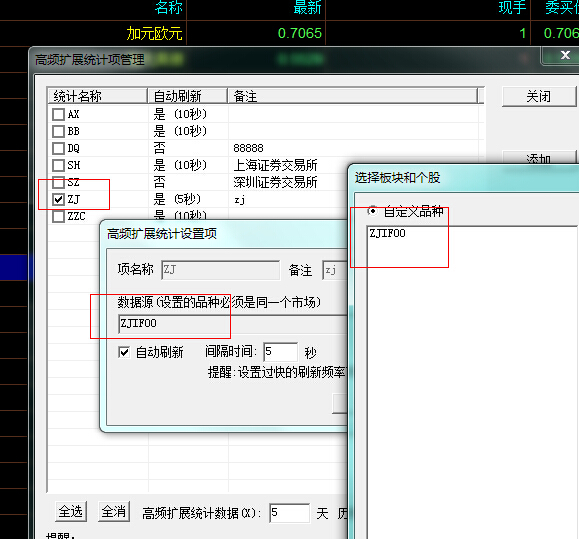Click 否 in the DQ row

click(160, 148)
